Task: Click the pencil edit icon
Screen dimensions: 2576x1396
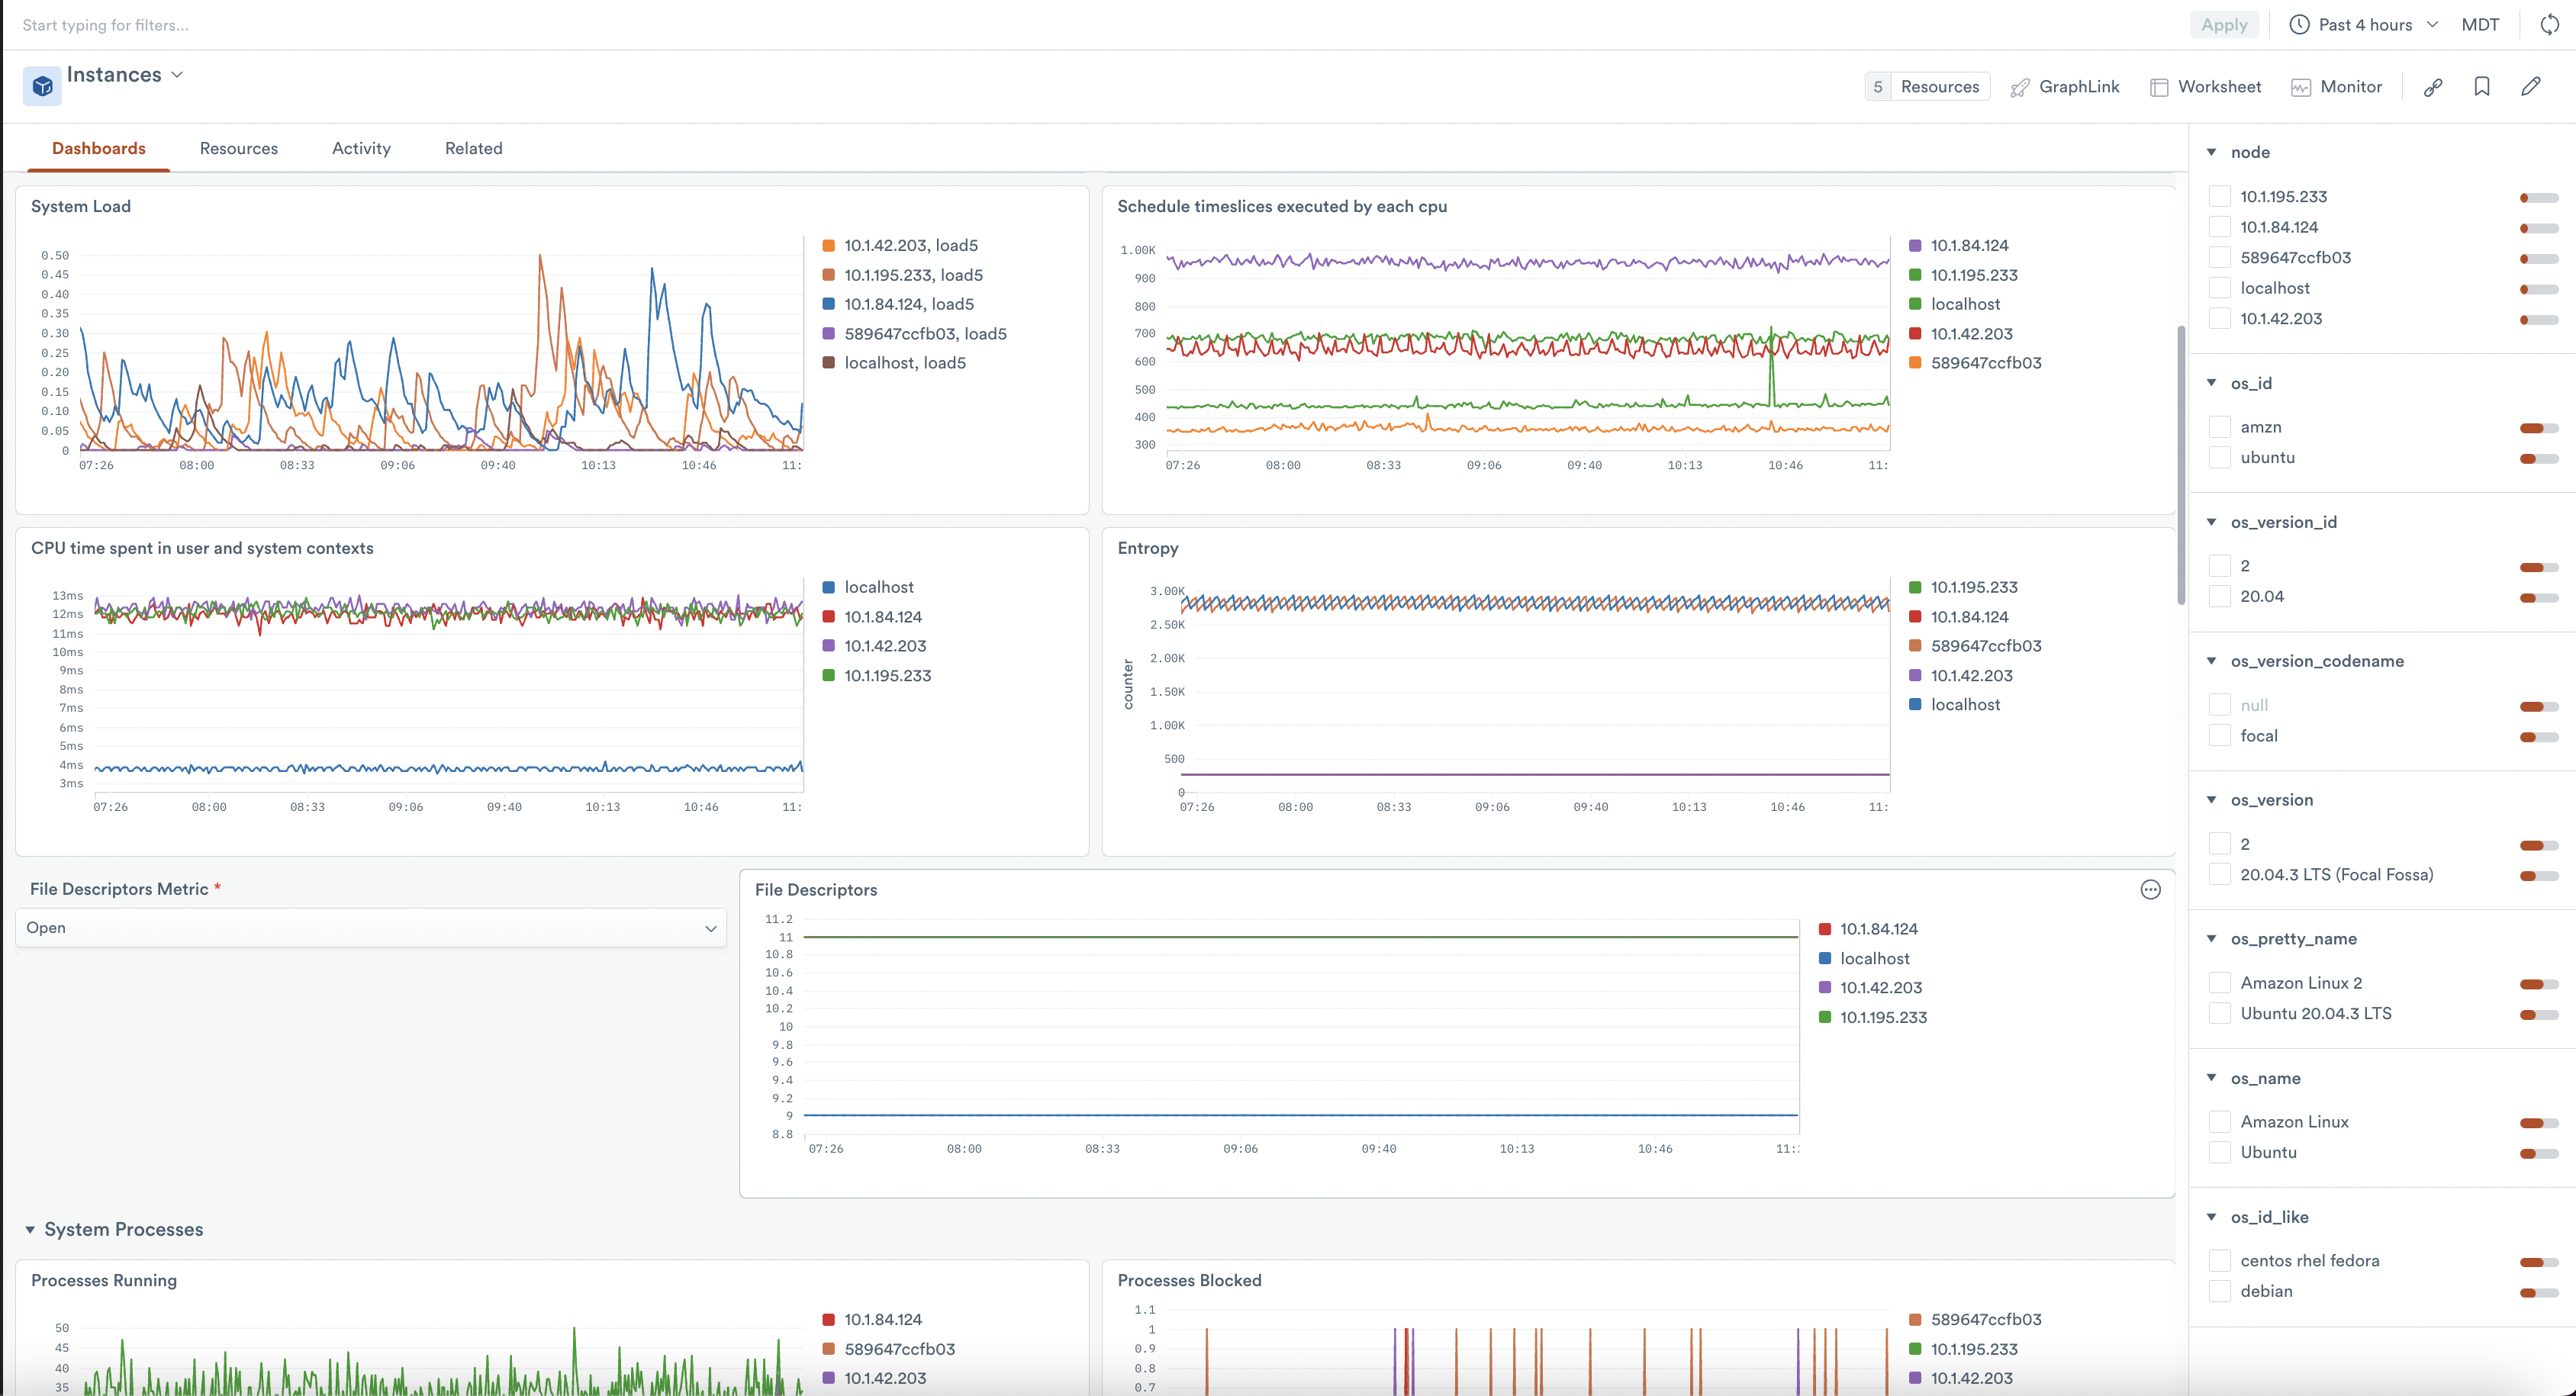Action: 2531,87
